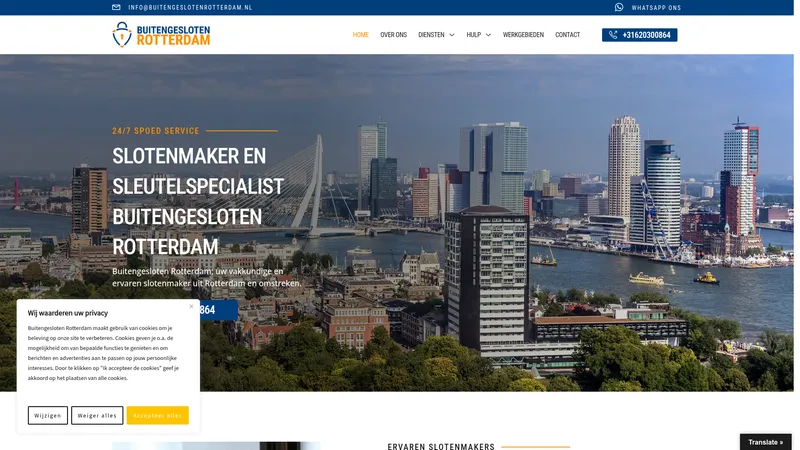Image resolution: width=800 pixels, height=450 pixels.
Task: Accept all cookies with Accepteer alles
Action: click(x=158, y=415)
